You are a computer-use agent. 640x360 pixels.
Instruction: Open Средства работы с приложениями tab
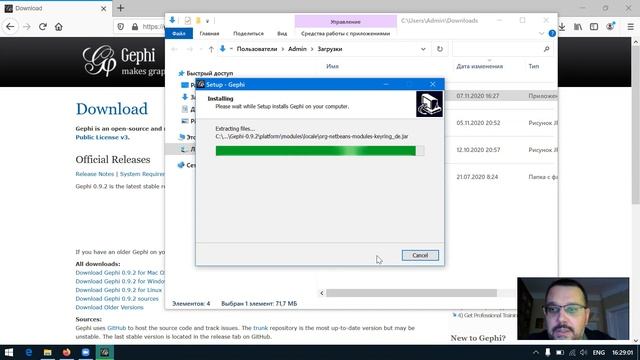pyautogui.click(x=345, y=33)
